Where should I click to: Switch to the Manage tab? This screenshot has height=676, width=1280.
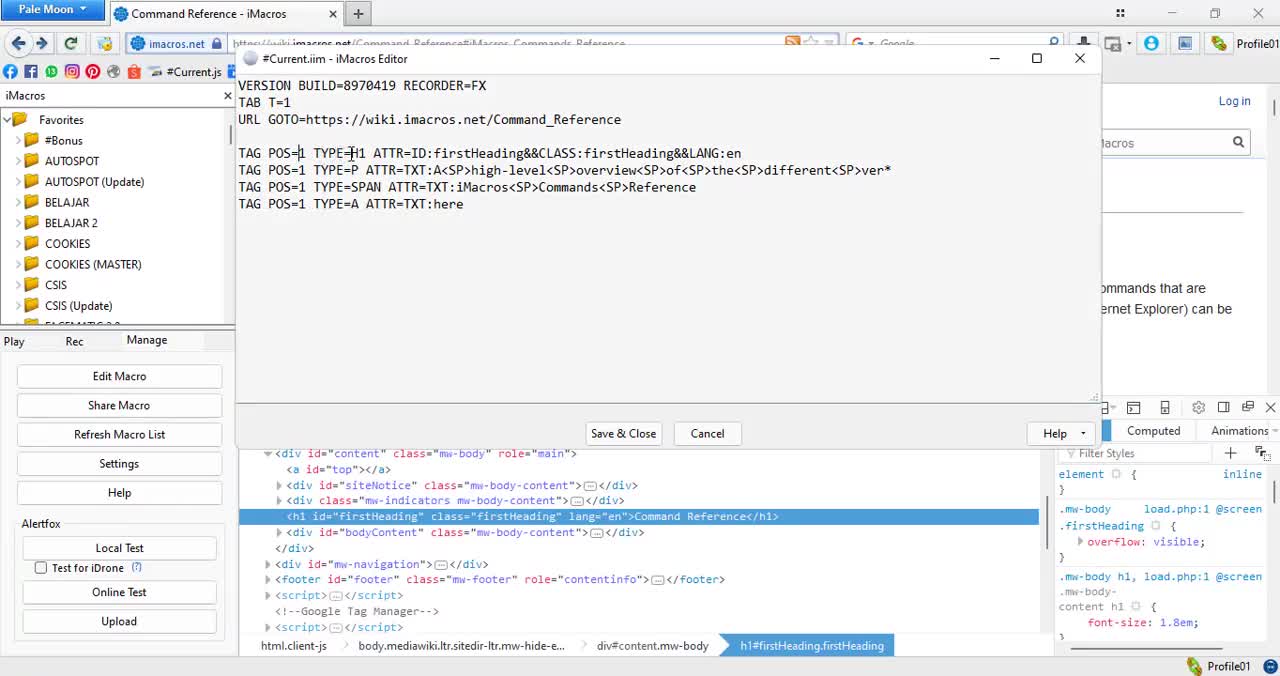(147, 340)
